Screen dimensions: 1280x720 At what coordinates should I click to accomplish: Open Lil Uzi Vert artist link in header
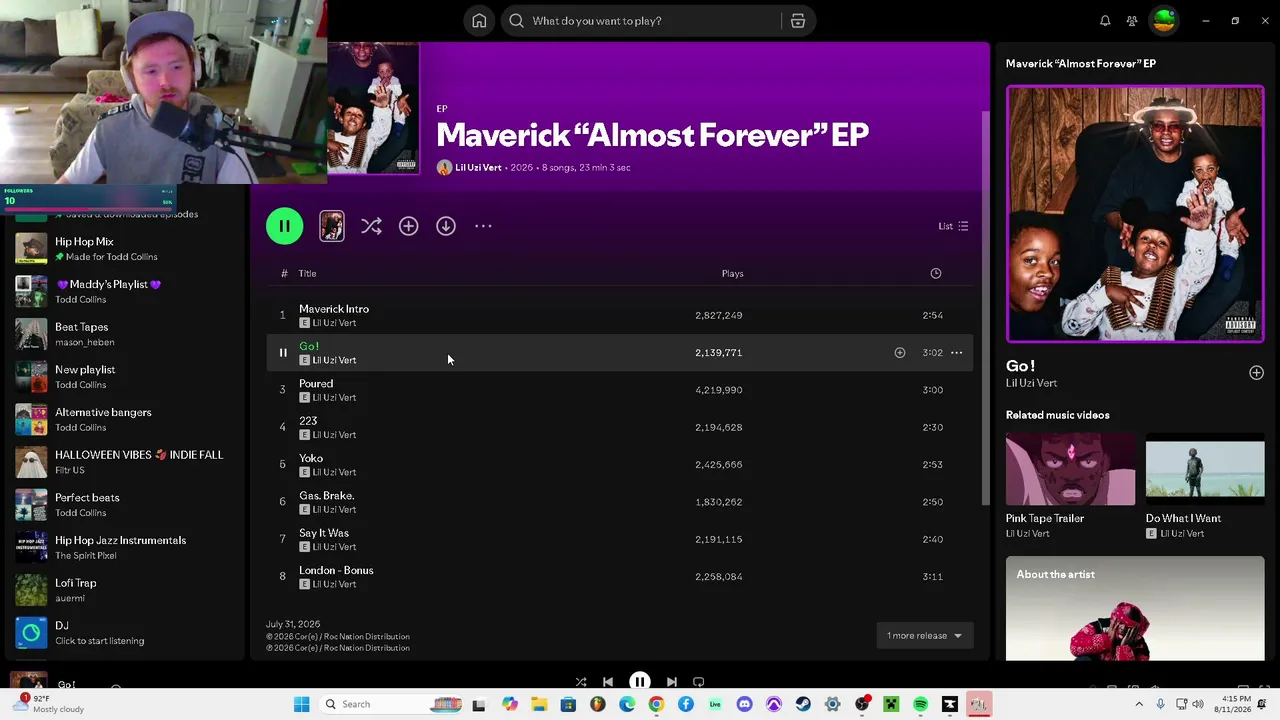pos(478,168)
